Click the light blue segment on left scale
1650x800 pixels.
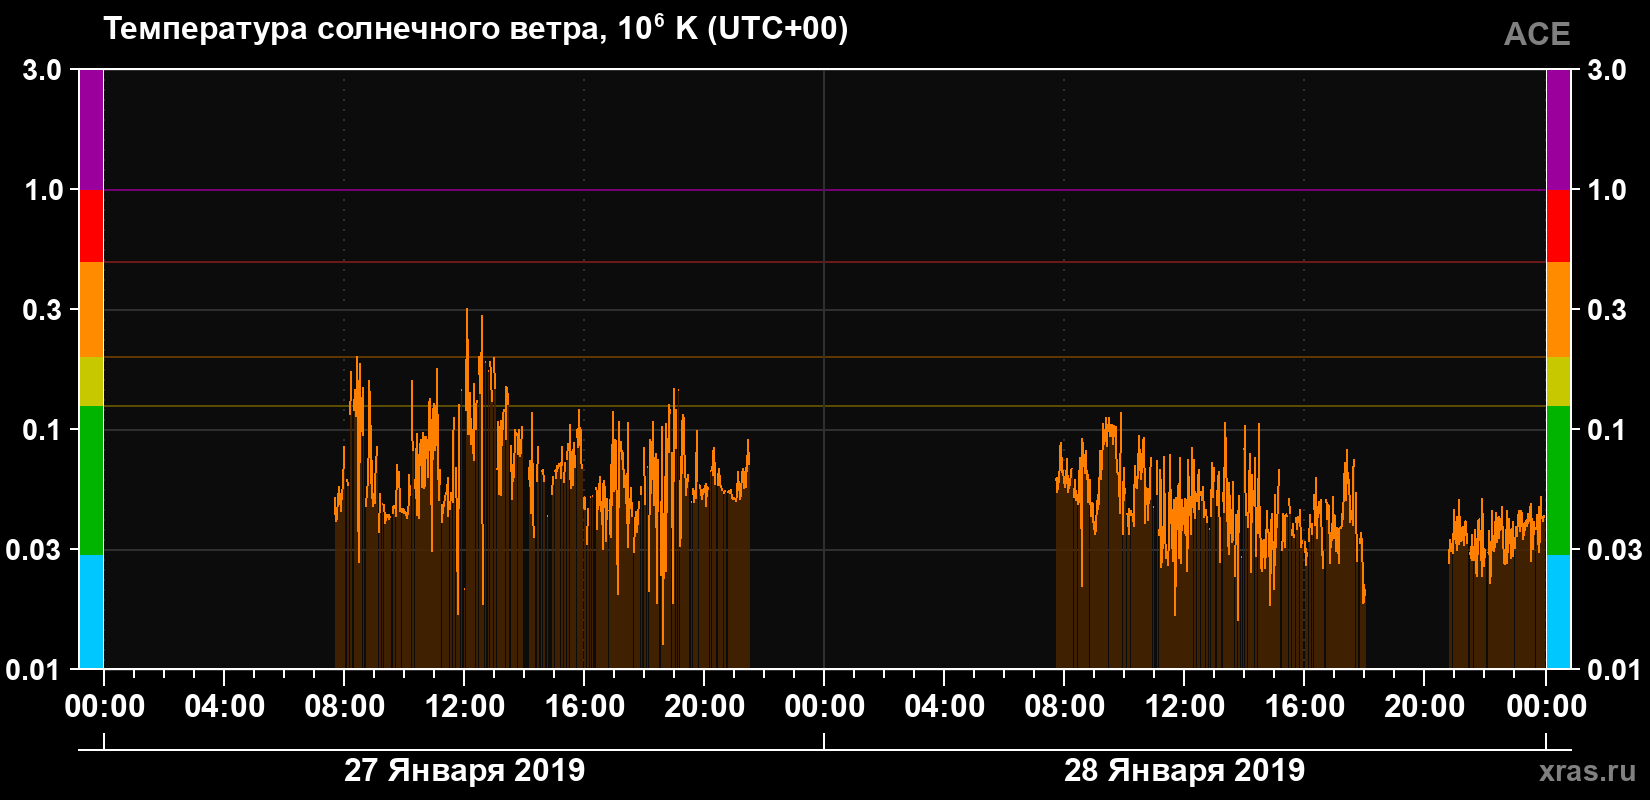pyautogui.click(x=91, y=612)
